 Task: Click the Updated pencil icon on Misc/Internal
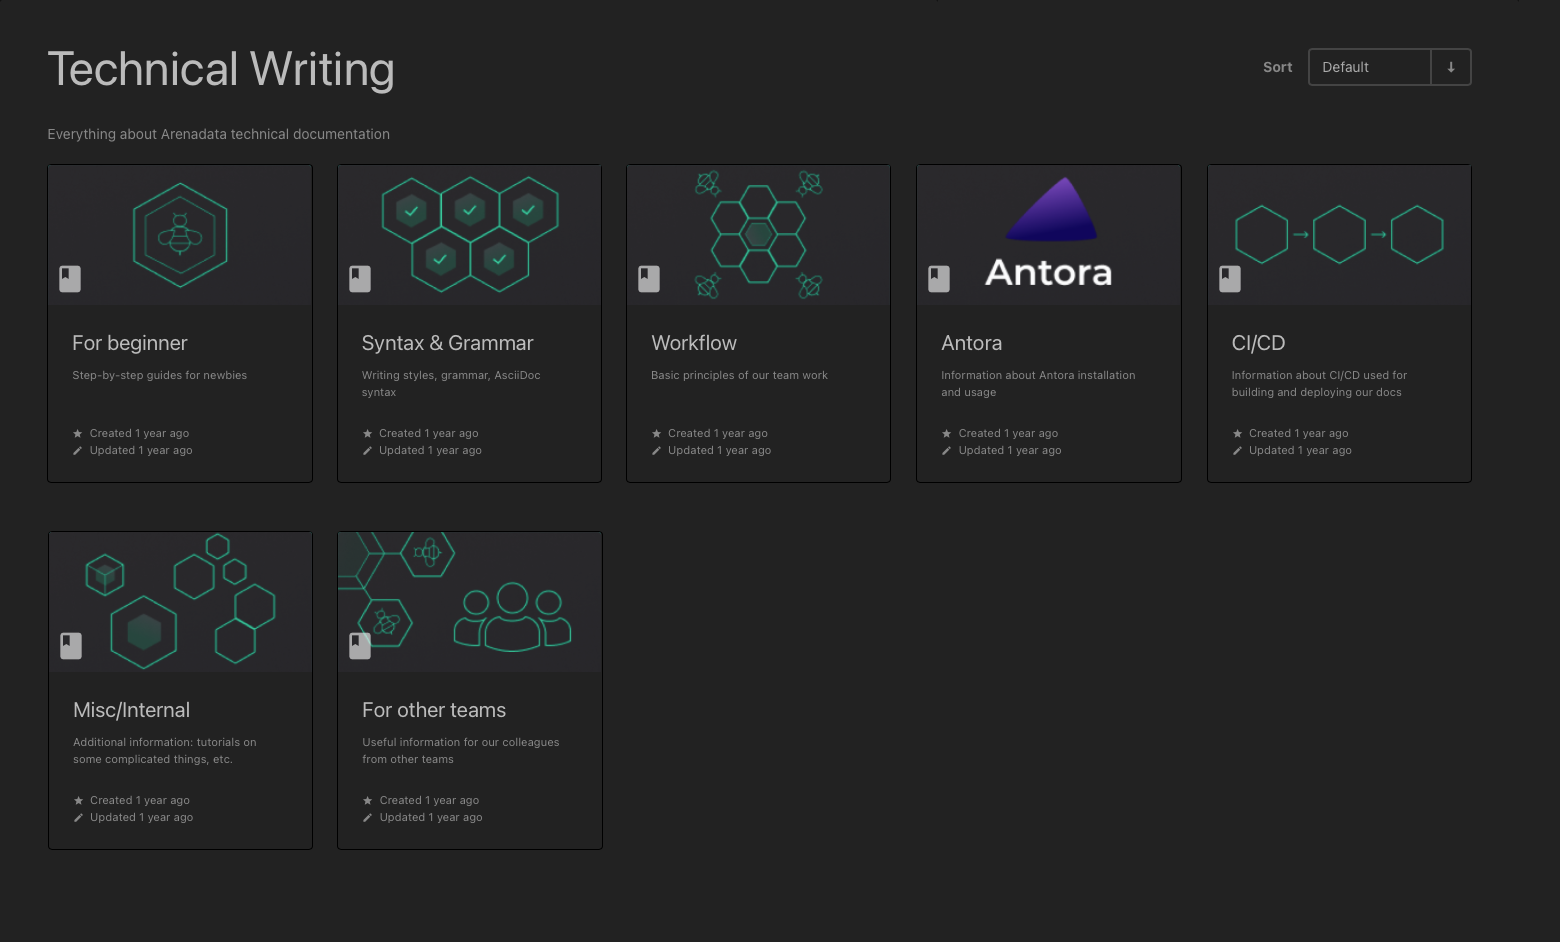tap(78, 818)
